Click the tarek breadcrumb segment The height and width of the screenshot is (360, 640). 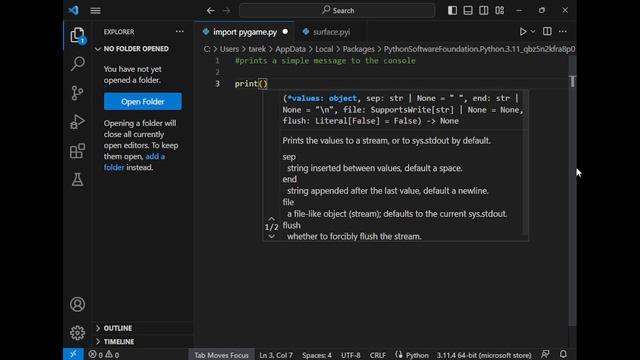pyautogui.click(x=257, y=49)
